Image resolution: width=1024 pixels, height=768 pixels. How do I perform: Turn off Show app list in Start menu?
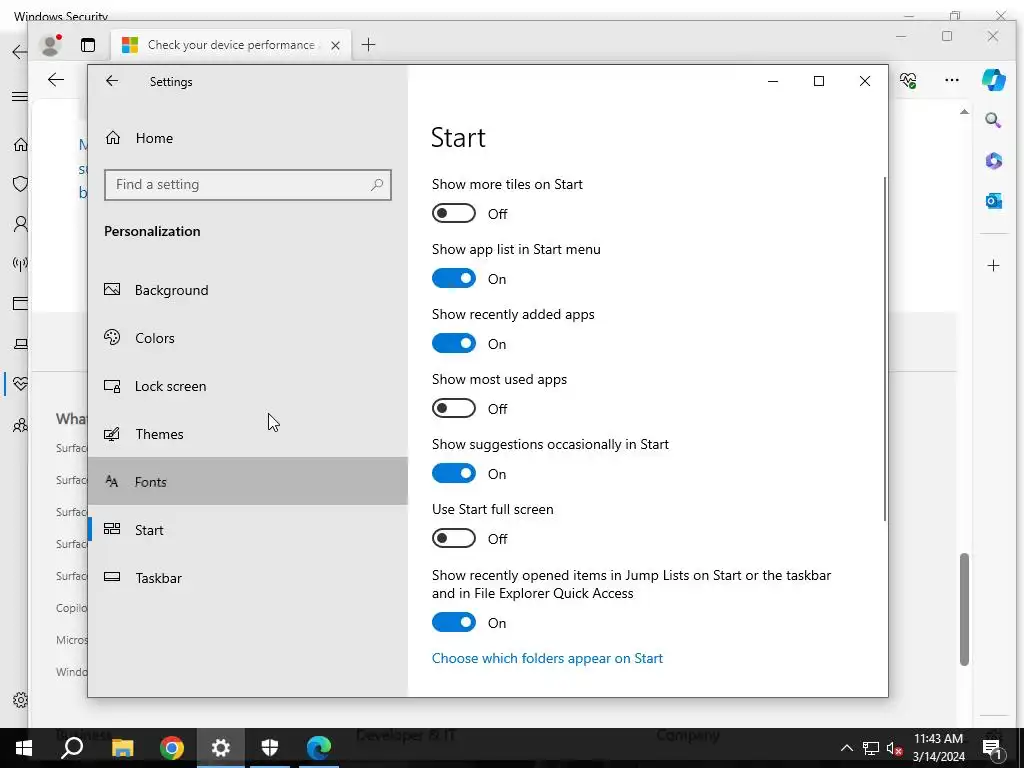pyautogui.click(x=454, y=279)
